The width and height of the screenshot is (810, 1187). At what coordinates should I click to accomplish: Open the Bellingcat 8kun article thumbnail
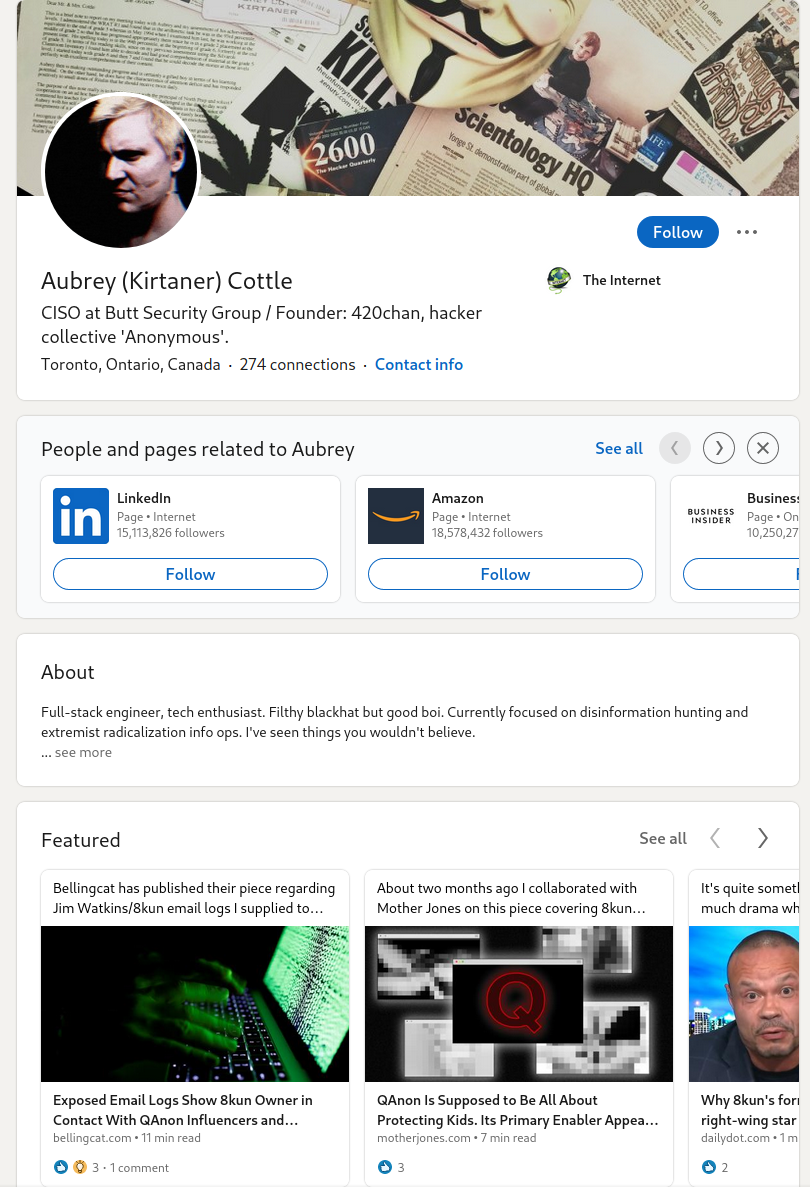(x=195, y=1004)
